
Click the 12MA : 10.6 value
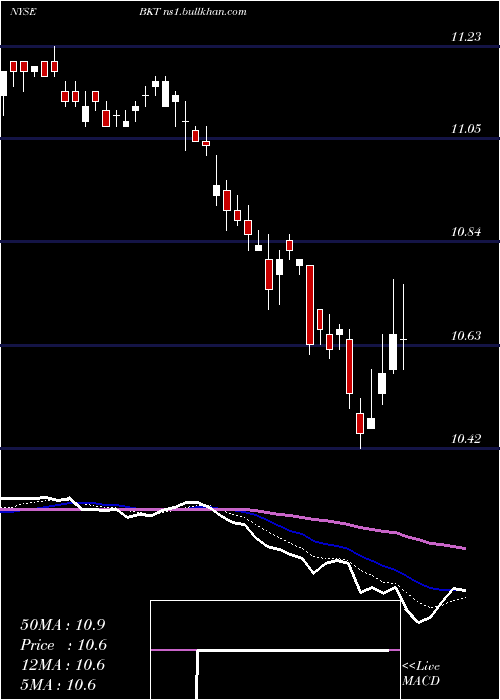(x=63, y=665)
